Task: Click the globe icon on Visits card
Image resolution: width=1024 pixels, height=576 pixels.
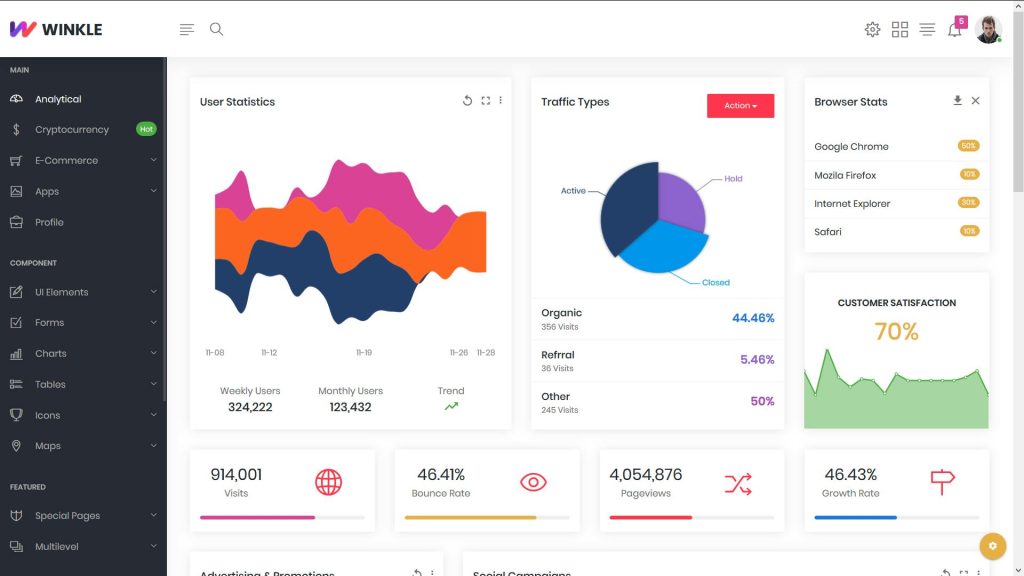Action: (x=327, y=482)
